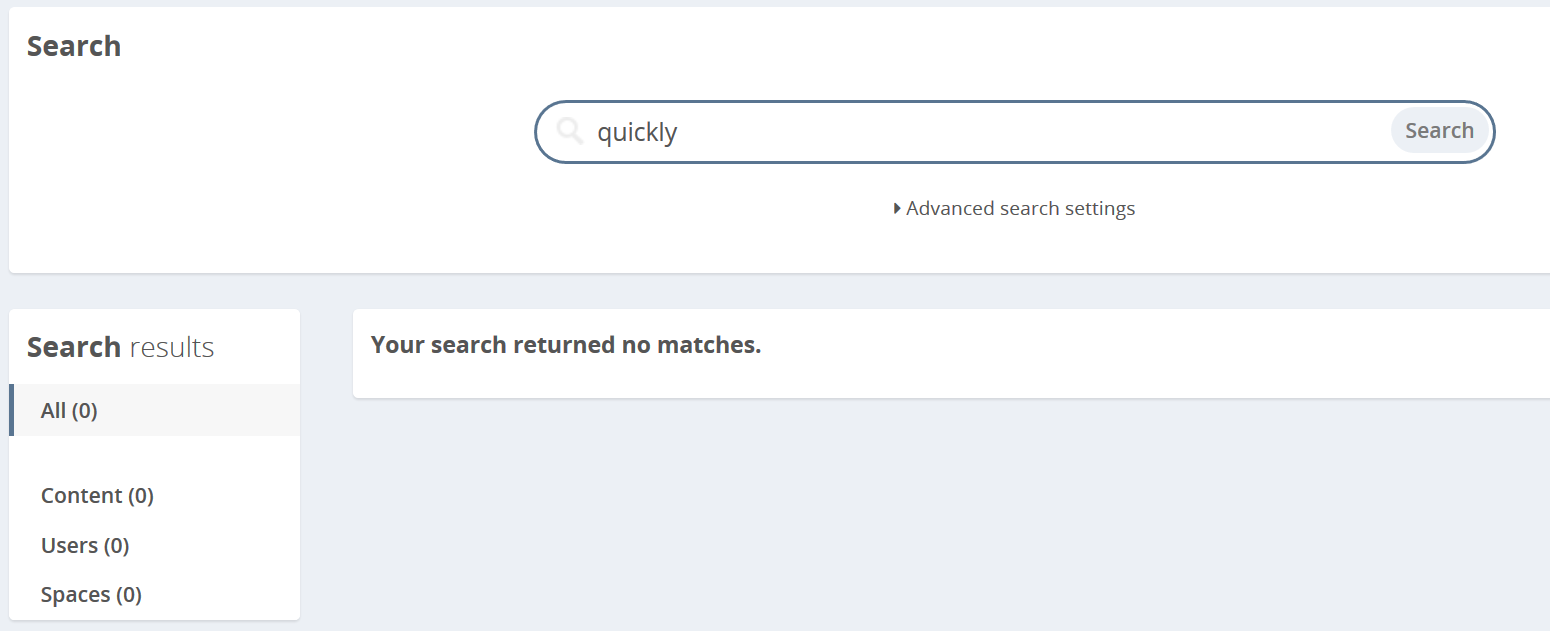1550x631 pixels.
Task: Click the no matches message text
Action: point(566,344)
